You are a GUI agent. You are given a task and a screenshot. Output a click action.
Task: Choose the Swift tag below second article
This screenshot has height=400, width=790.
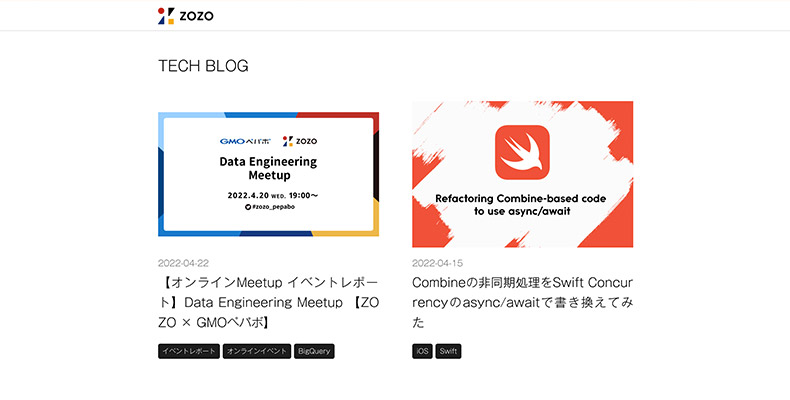pyautogui.click(x=448, y=351)
